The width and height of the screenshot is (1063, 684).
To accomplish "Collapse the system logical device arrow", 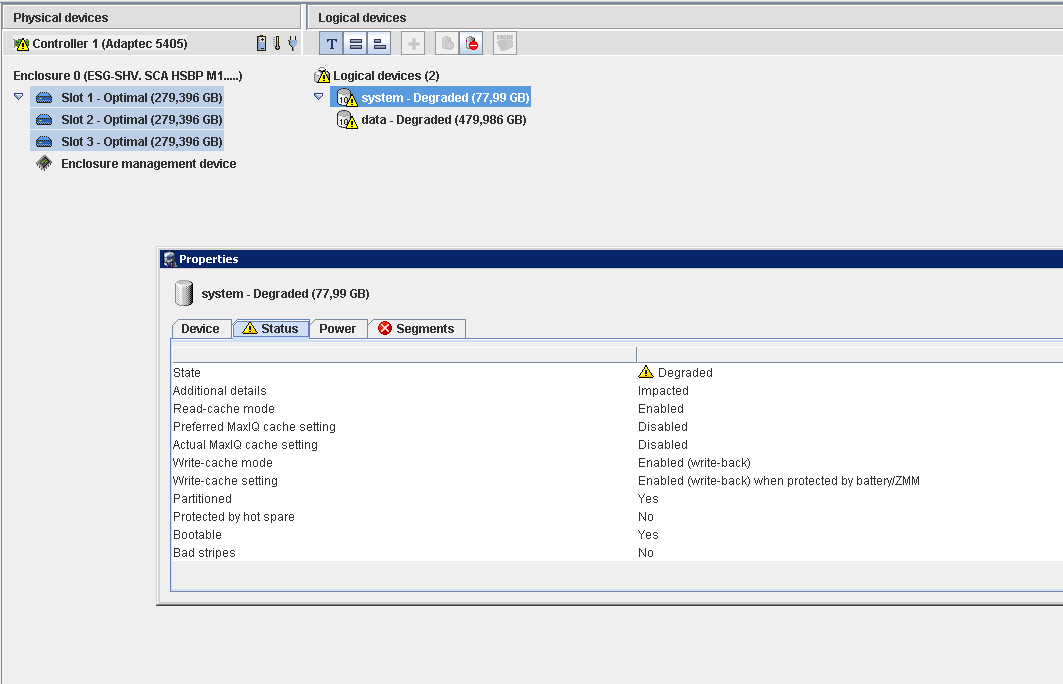I will coord(319,97).
